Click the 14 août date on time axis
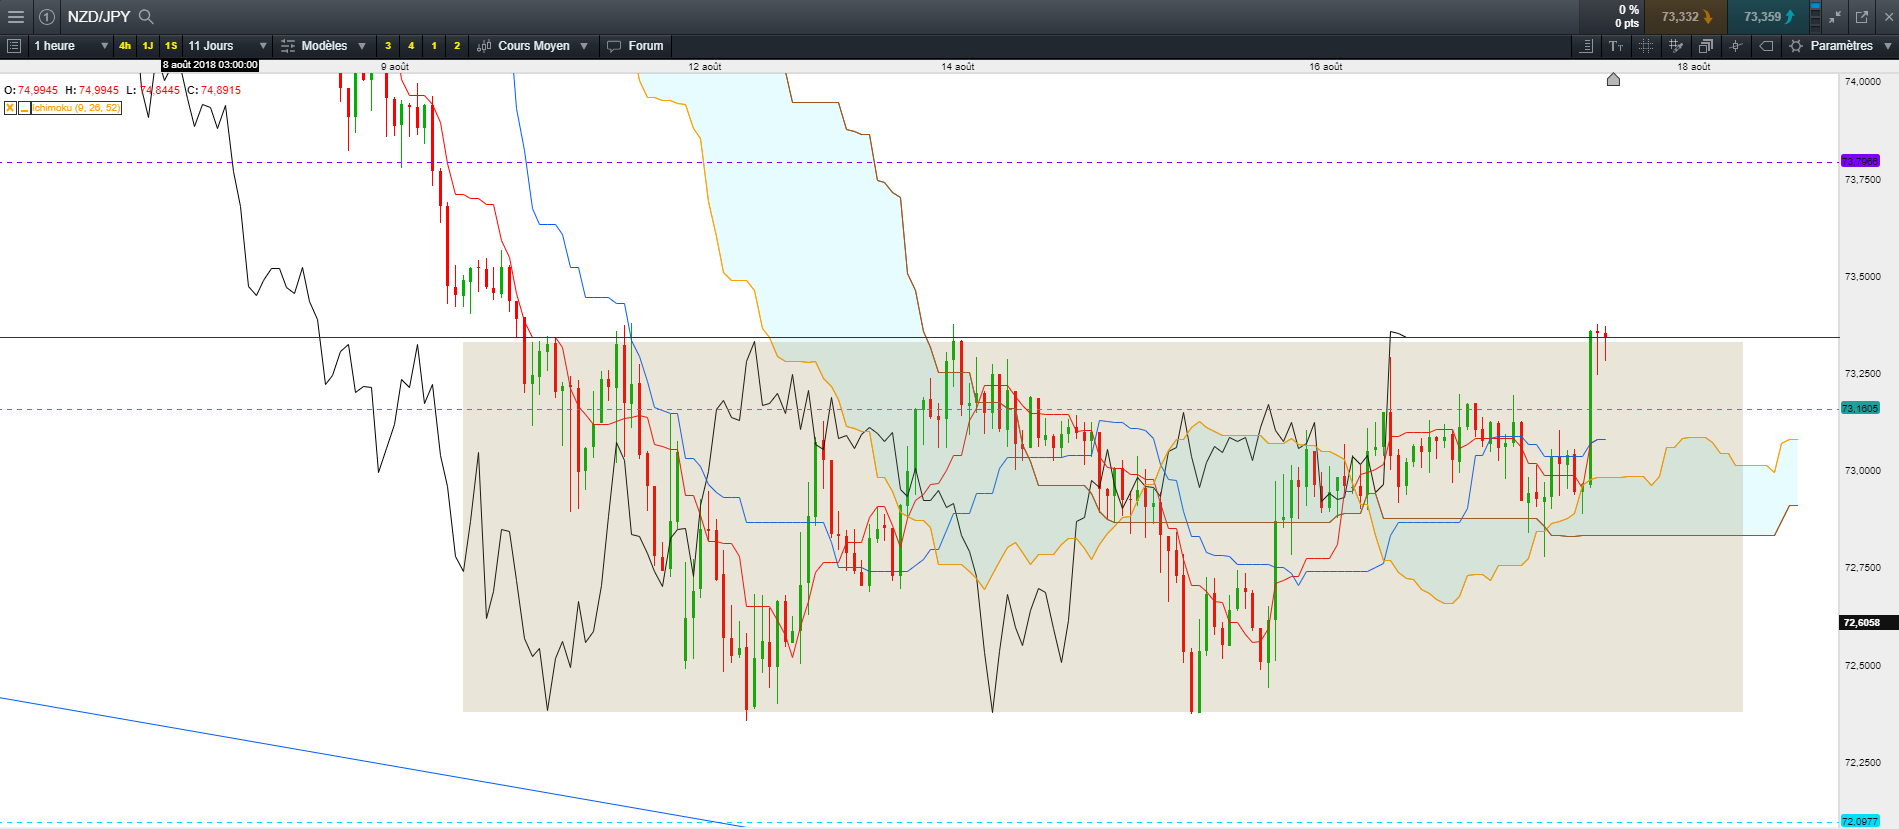 957,67
